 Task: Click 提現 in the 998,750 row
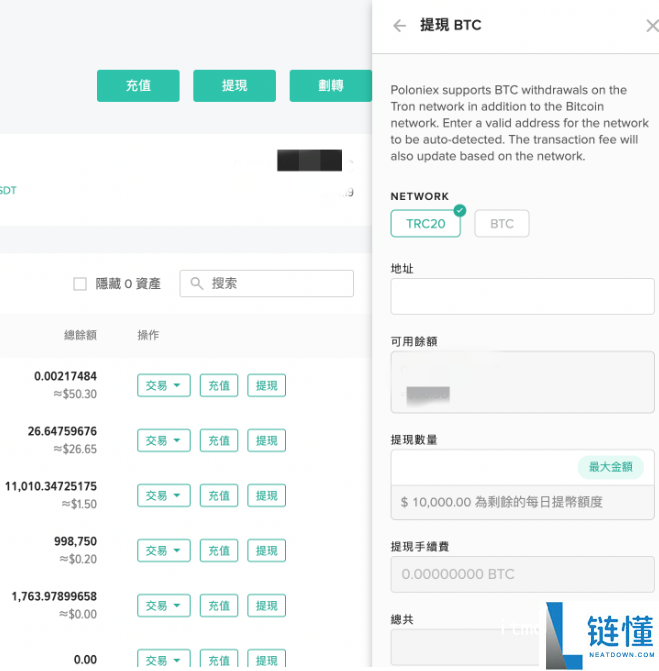click(266, 550)
